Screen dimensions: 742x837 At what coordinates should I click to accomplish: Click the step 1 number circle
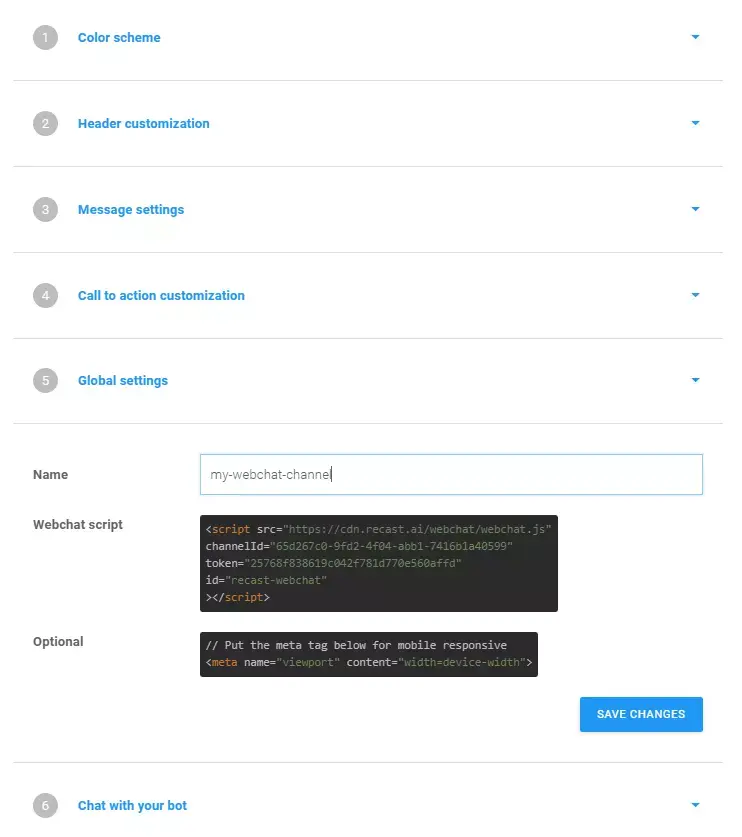click(x=45, y=37)
